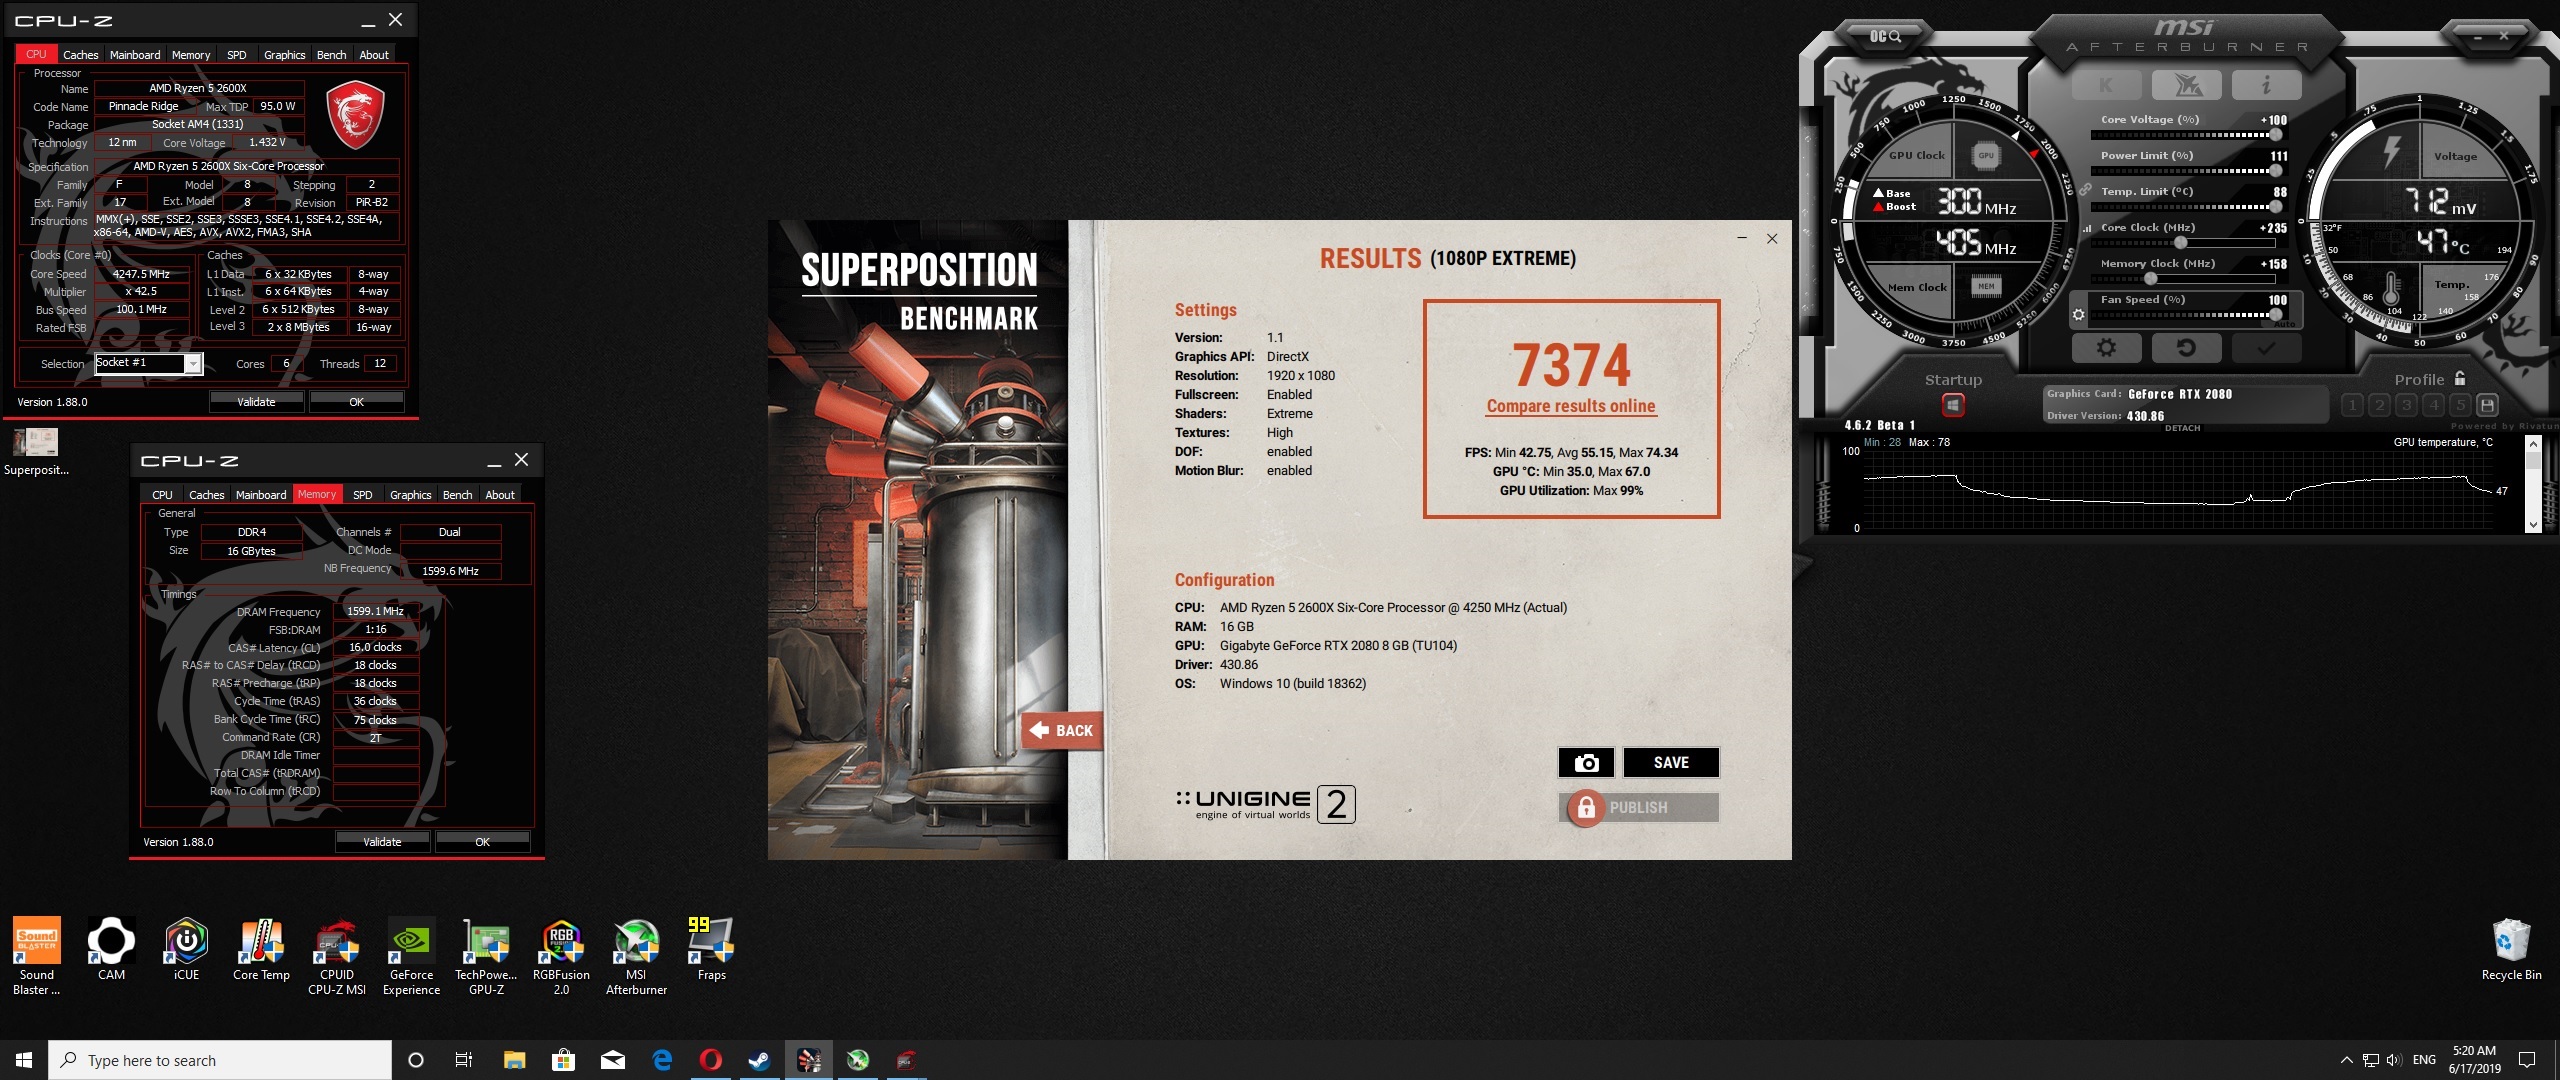Open Superposition screenshot file on desktop
Viewport: 2560px width, 1080px height.
point(37,452)
